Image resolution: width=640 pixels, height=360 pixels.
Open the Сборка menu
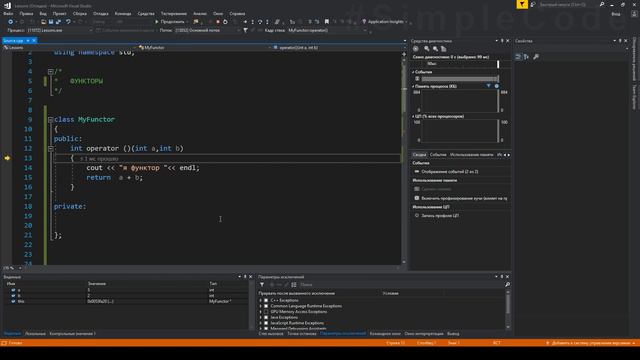point(80,13)
